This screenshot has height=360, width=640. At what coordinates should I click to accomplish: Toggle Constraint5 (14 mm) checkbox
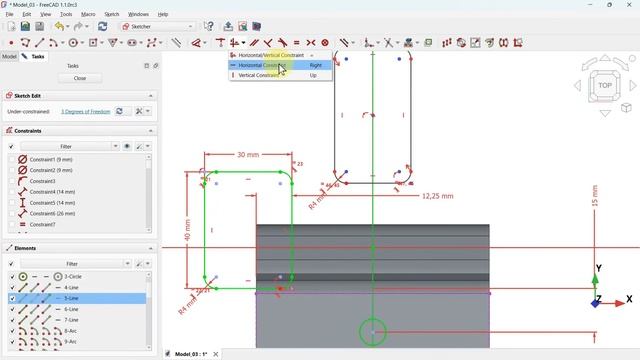coord(11,203)
